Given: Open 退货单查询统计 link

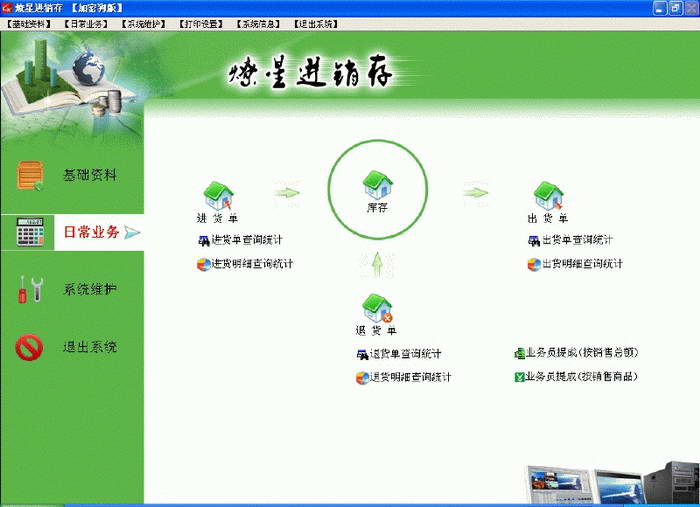Looking at the screenshot, I should click(x=399, y=354).
